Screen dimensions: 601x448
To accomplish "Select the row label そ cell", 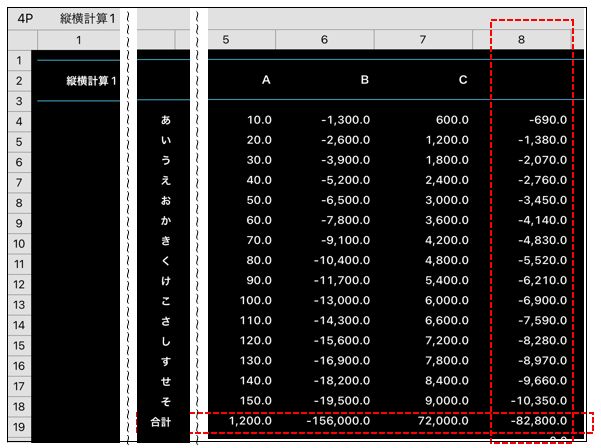I will click(165, 402).
